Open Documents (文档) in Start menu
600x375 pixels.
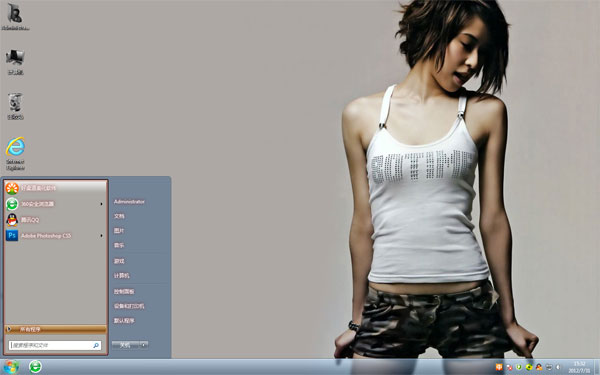pyautogui.click(x=119, y=216)
